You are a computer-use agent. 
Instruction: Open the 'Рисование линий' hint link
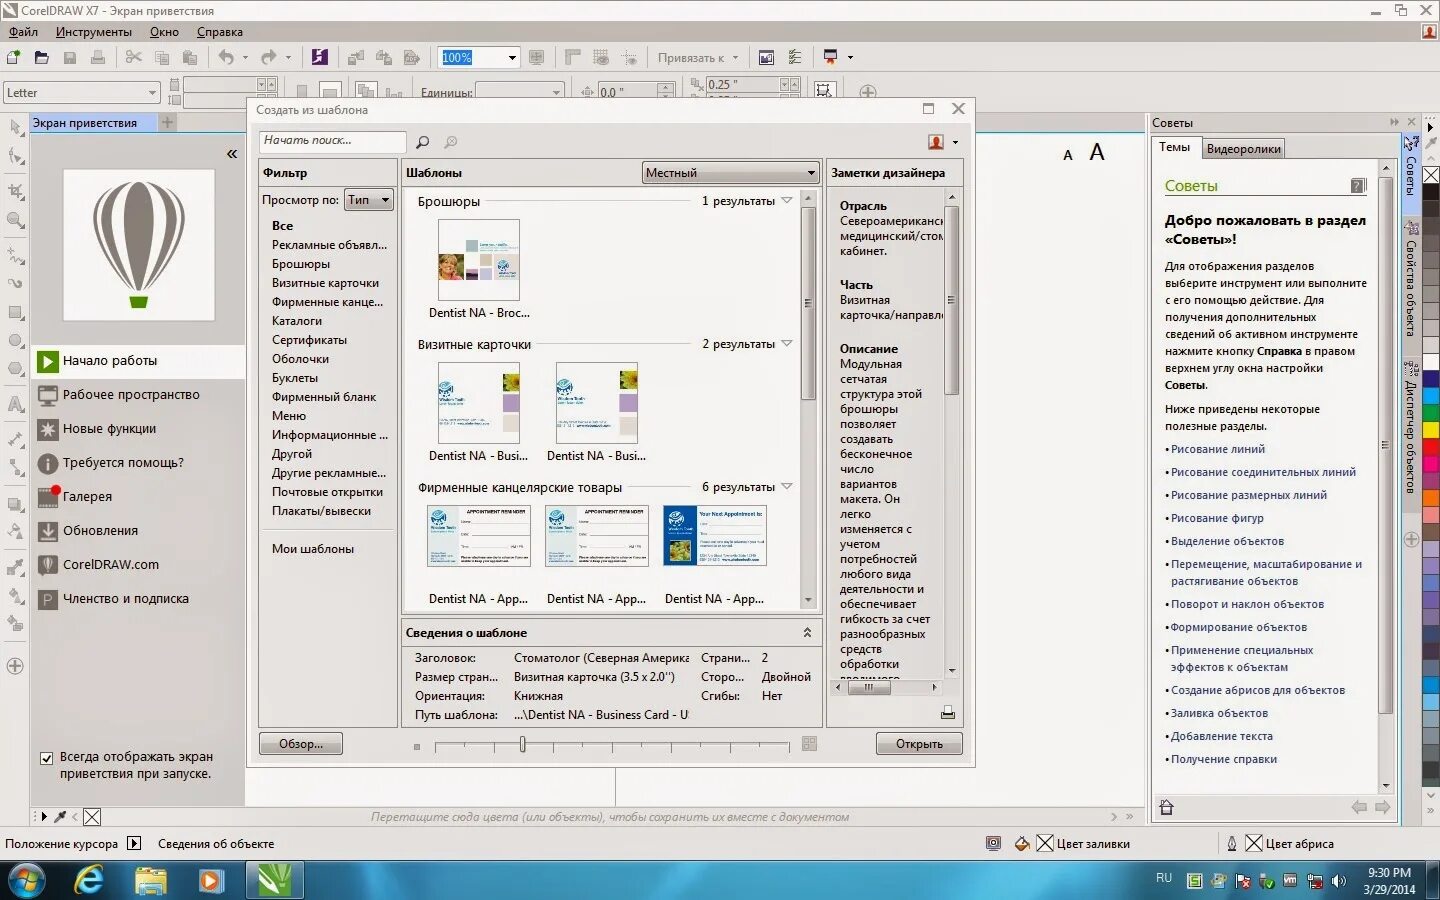[1218, 450]
